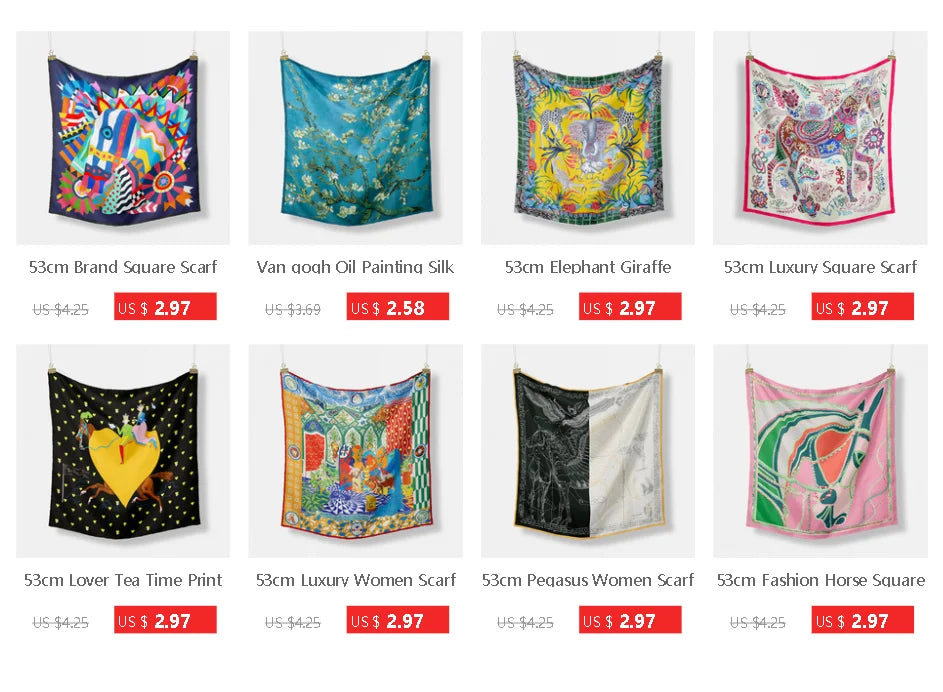Open the black and white Pegasus scarf image
943x692 pixels.
588,451
